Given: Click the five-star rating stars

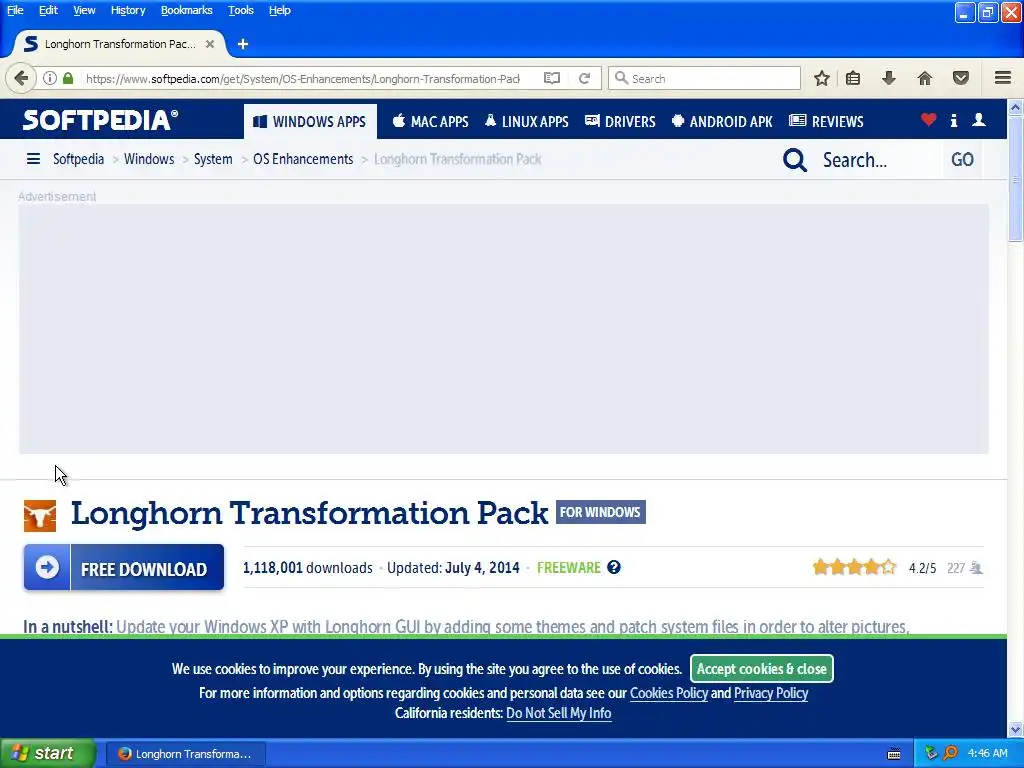Looking at the screenshot, I should pyautogui.click(x=854, y=567).
